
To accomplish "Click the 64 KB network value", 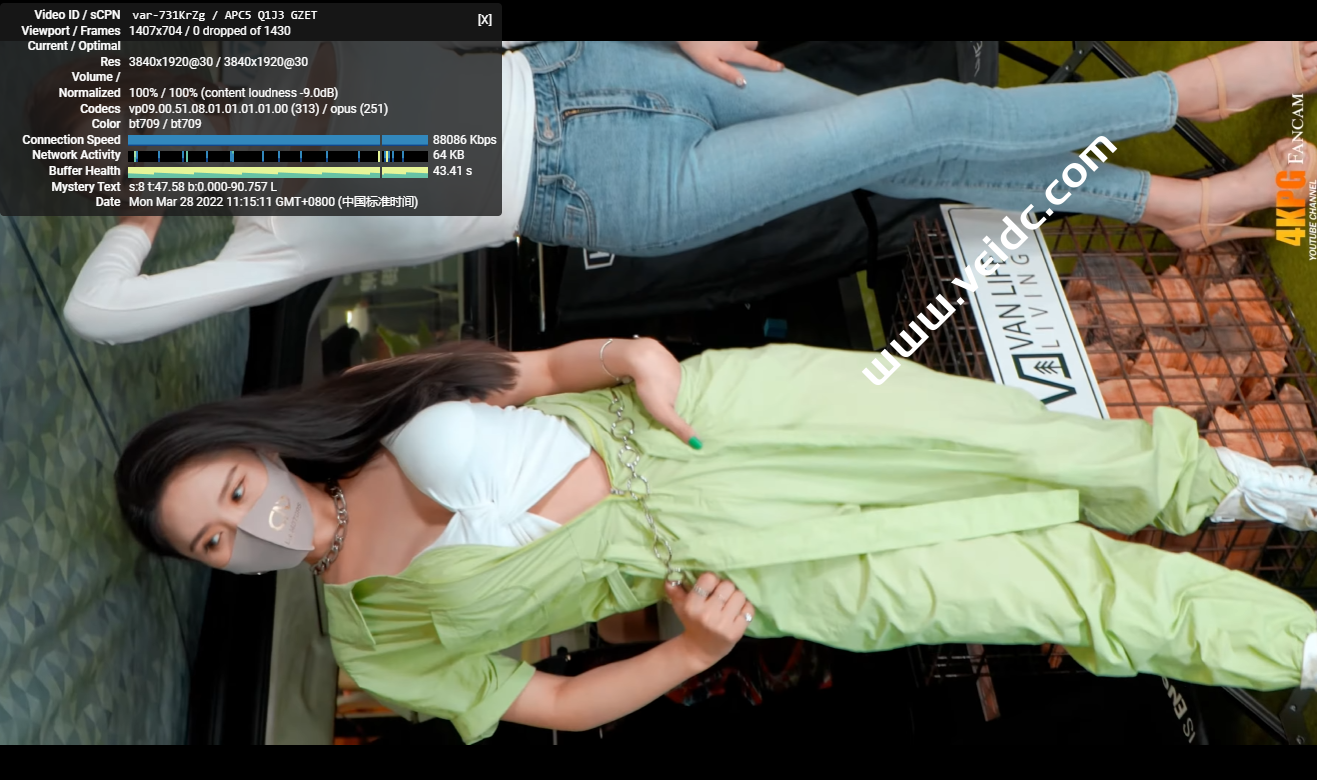I will pos(448,156).
